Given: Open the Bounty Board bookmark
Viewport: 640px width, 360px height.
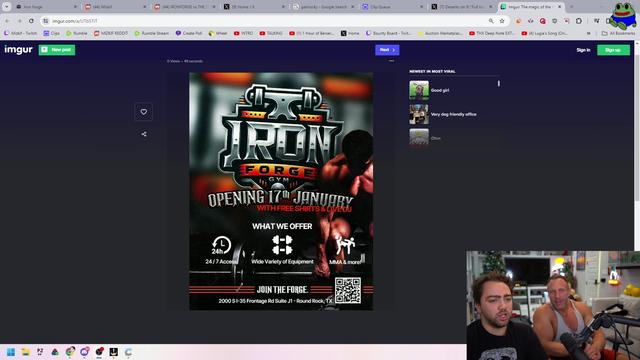Looking at the screenshot, I should click(x=389, y=33).
